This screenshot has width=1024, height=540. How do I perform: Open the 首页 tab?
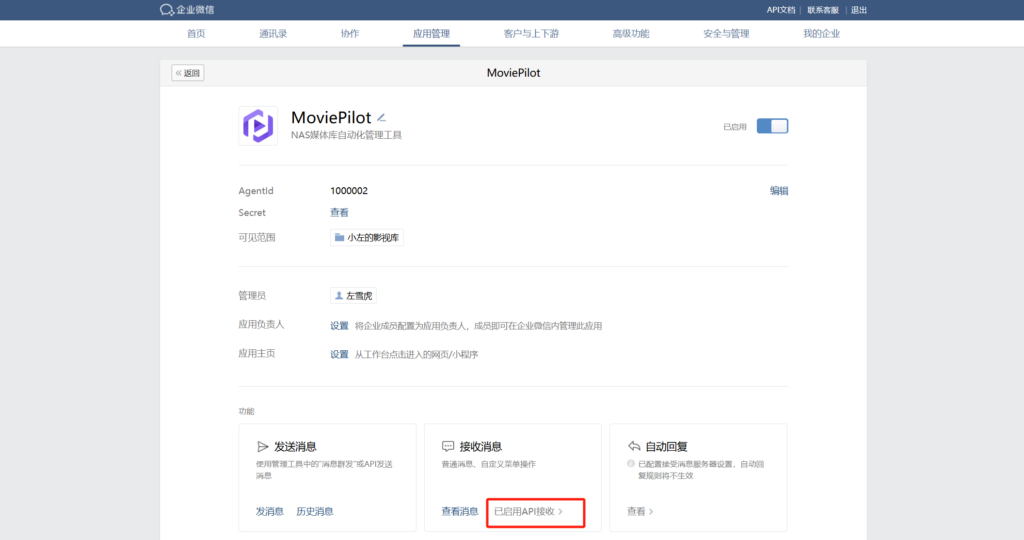tap(196, 33)
